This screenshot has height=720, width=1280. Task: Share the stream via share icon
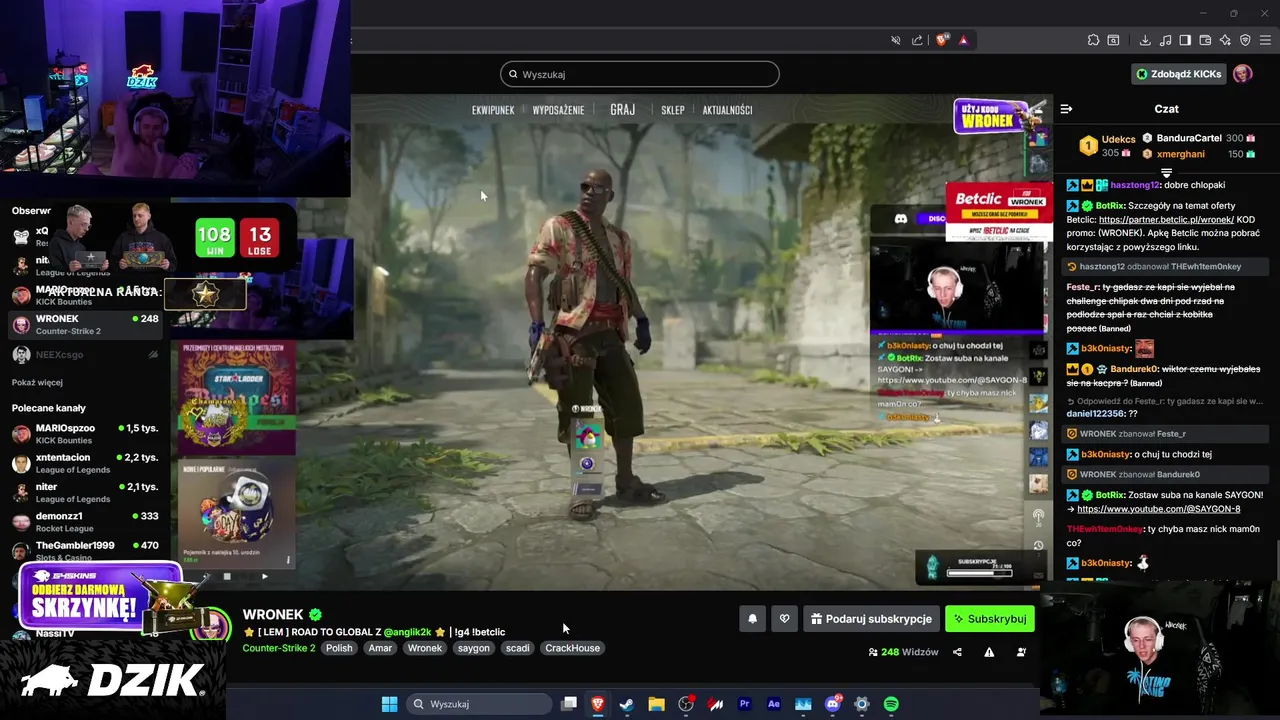pos(957,652)
